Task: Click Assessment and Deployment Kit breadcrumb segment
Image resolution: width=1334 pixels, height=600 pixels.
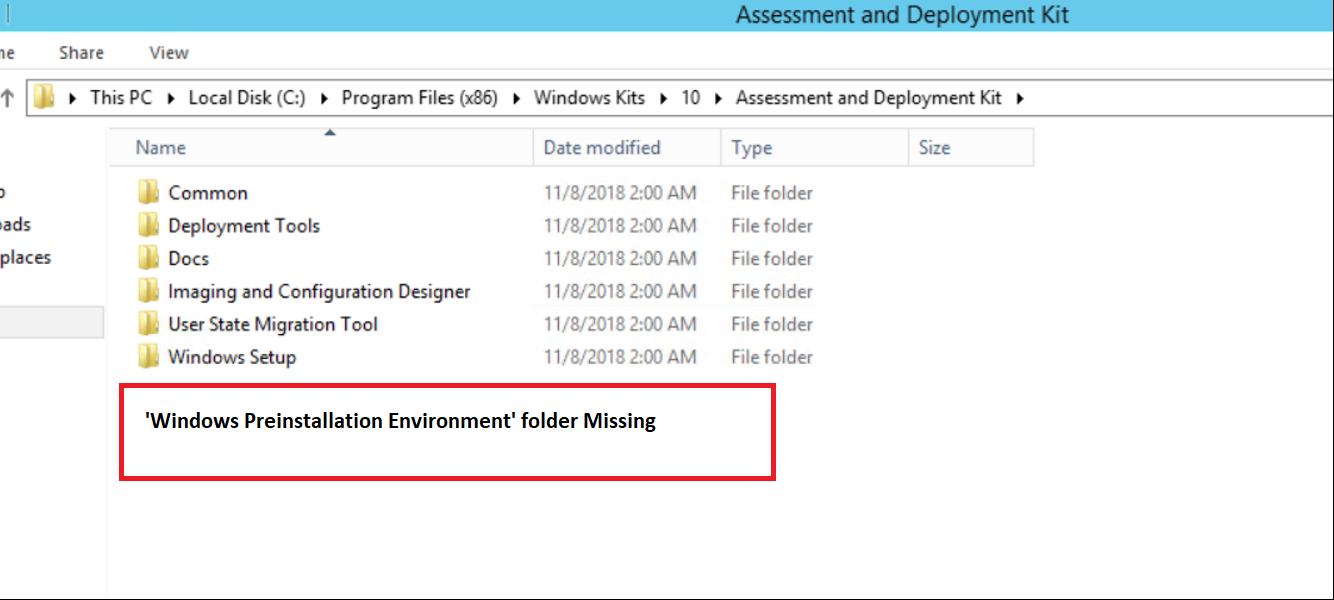Action: tap(868, 98)
